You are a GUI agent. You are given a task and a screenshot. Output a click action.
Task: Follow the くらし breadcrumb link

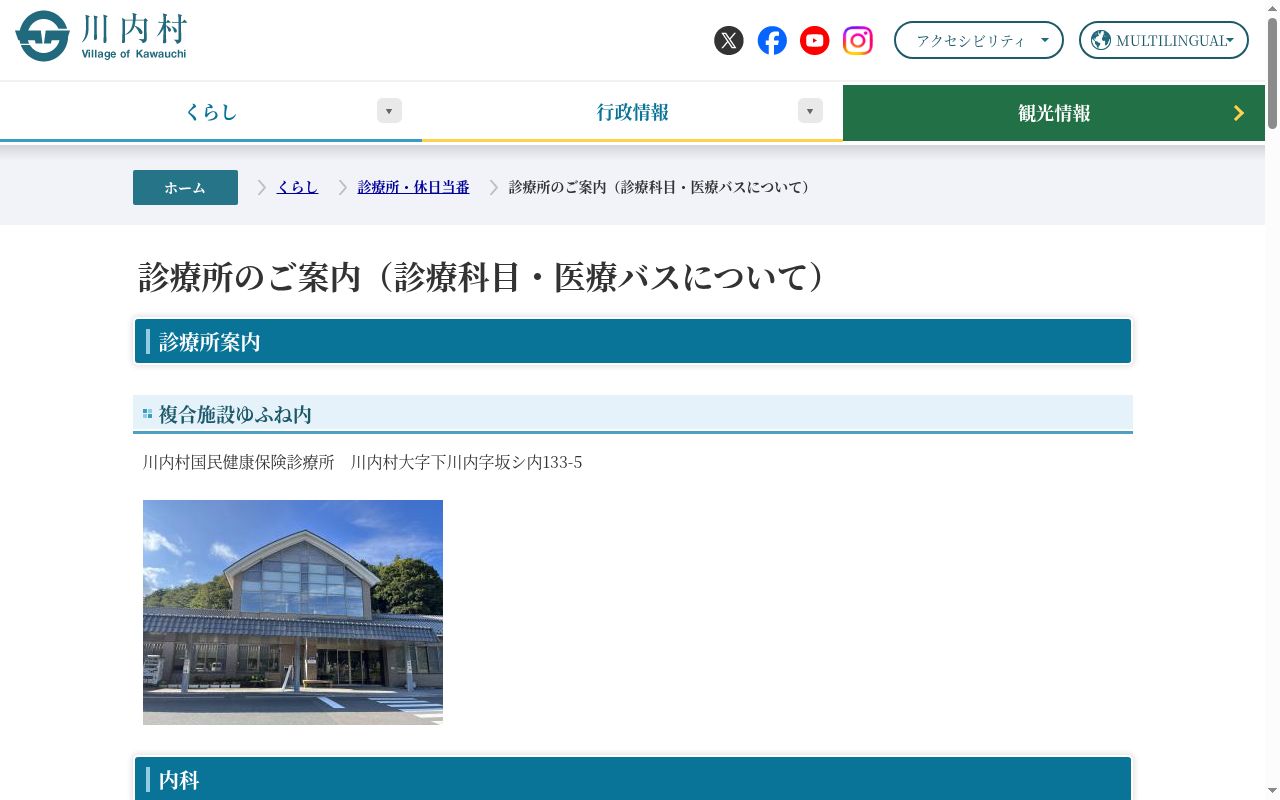(x=297, y=187)
